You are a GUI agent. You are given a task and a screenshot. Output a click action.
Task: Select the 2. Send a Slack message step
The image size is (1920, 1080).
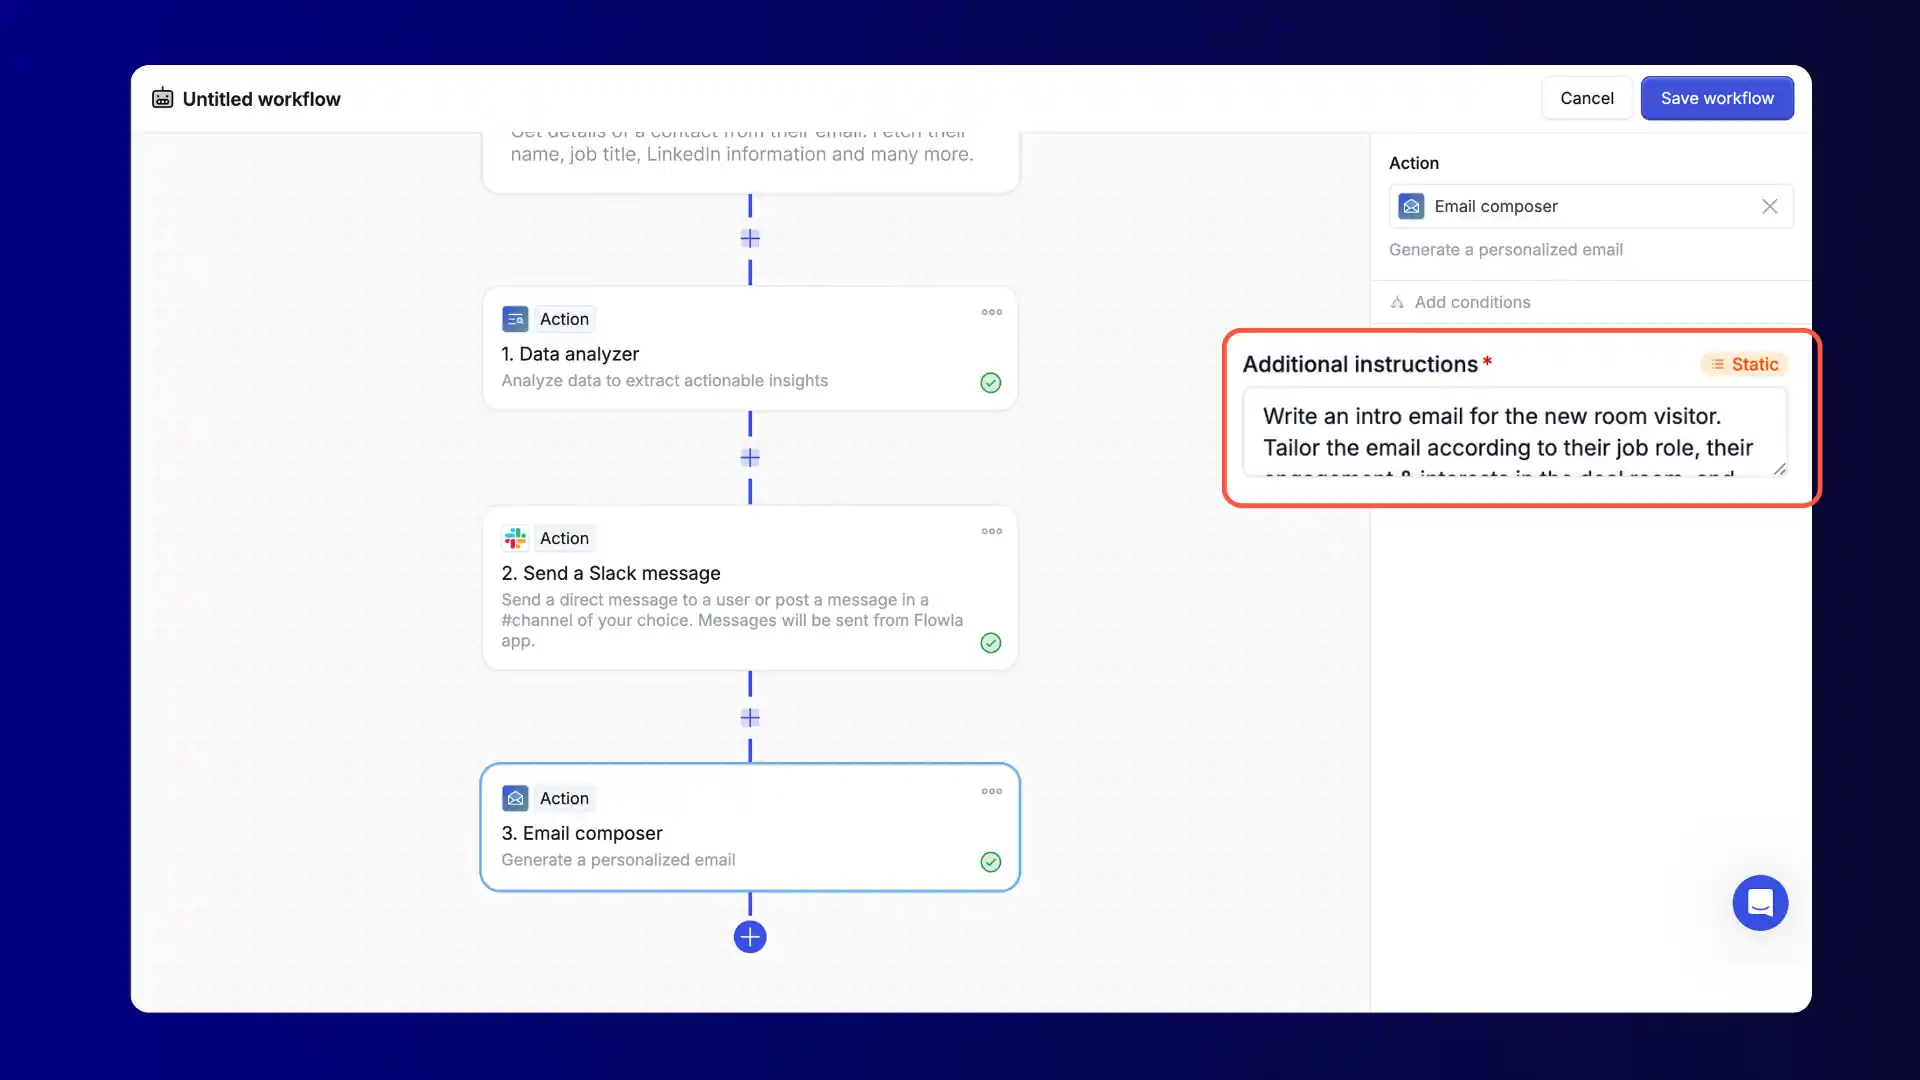pos(750,588)
